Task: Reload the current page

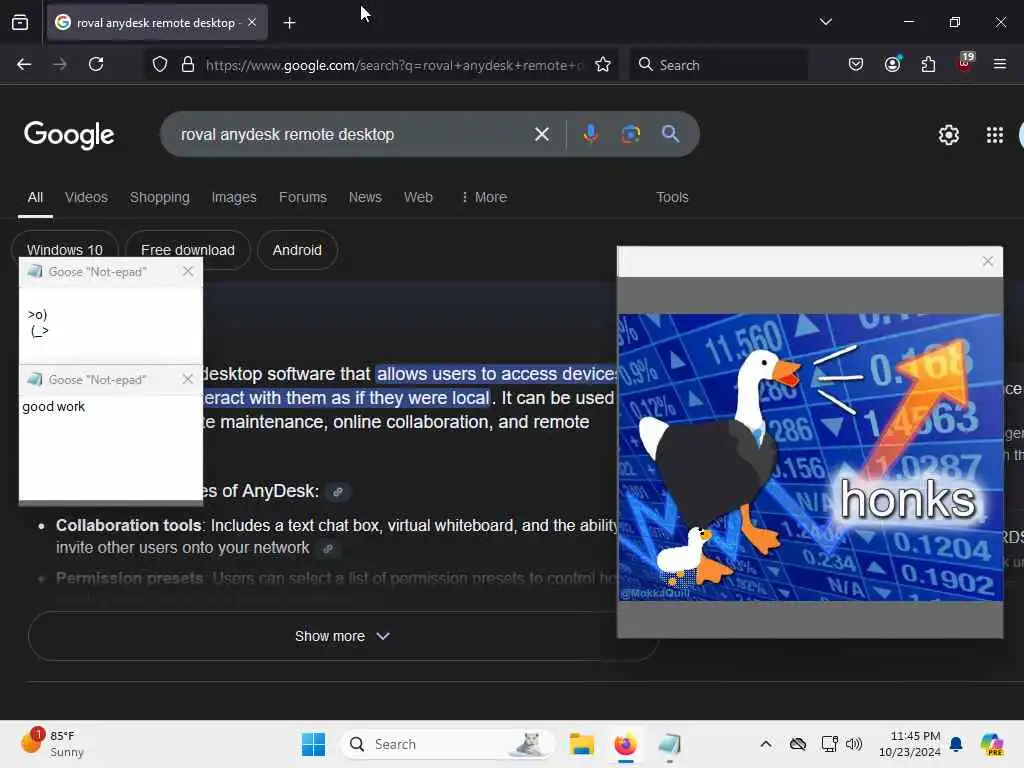Action: pyautogui.click(x=96, y=64)
